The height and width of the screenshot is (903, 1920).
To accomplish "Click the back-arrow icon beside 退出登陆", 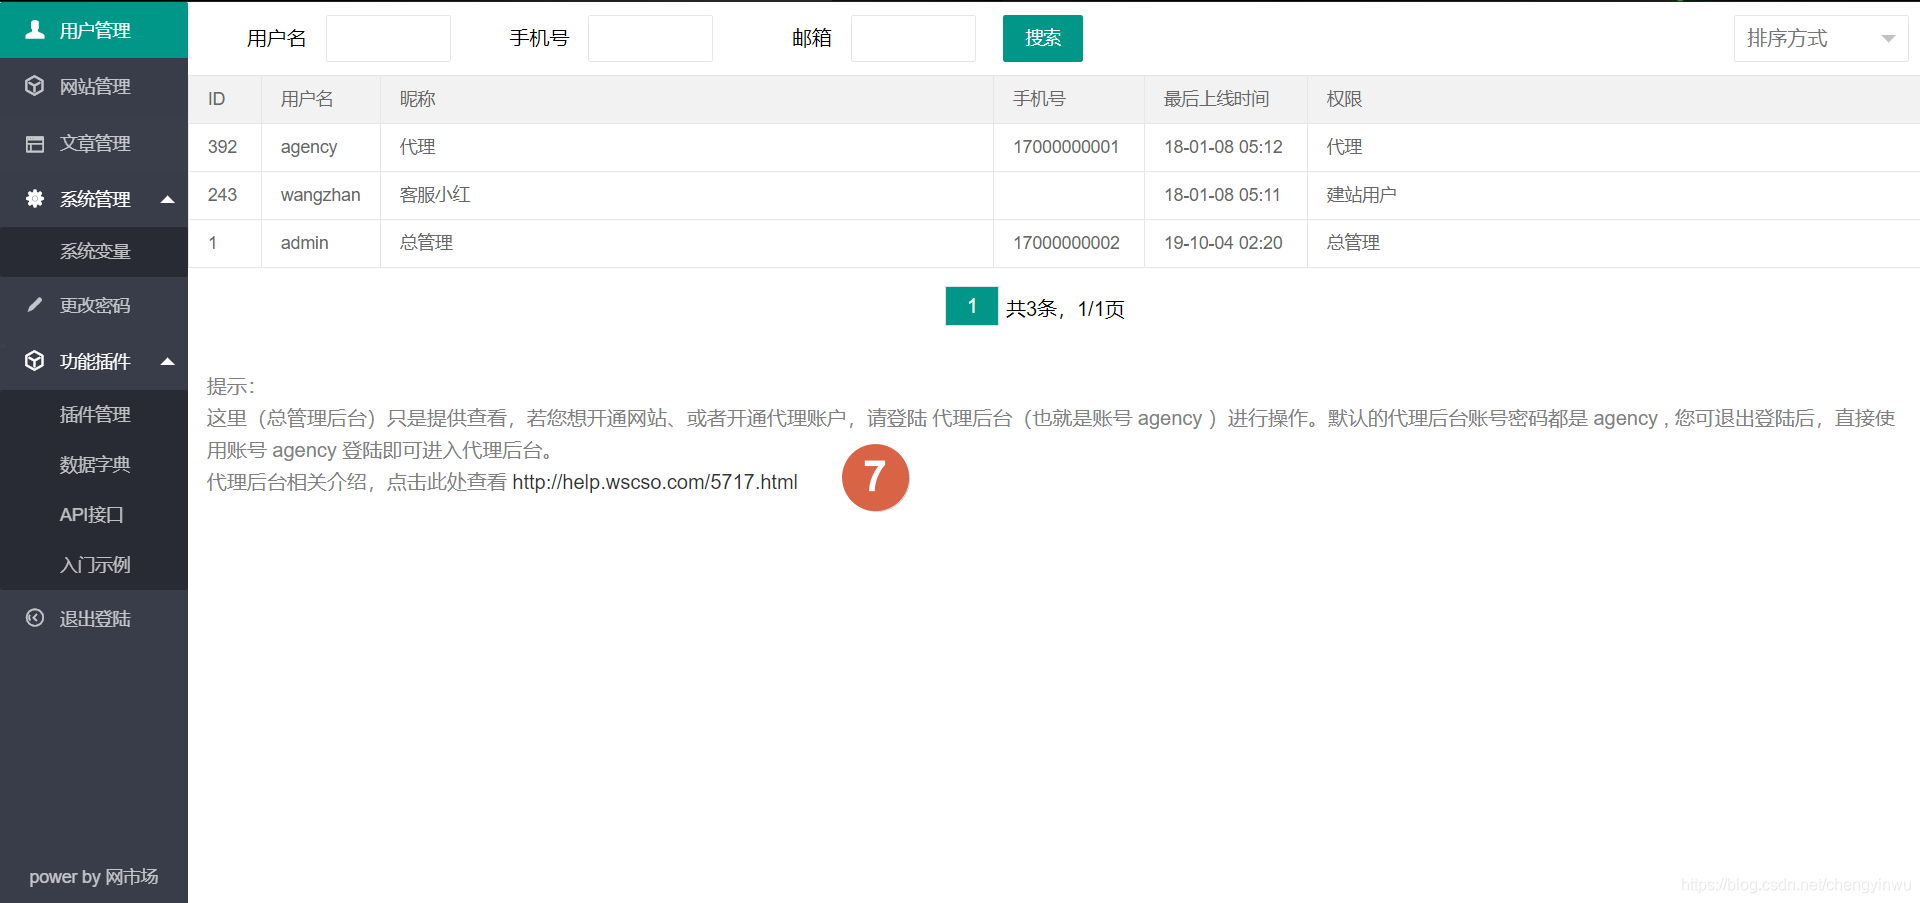I will point(35,618).
